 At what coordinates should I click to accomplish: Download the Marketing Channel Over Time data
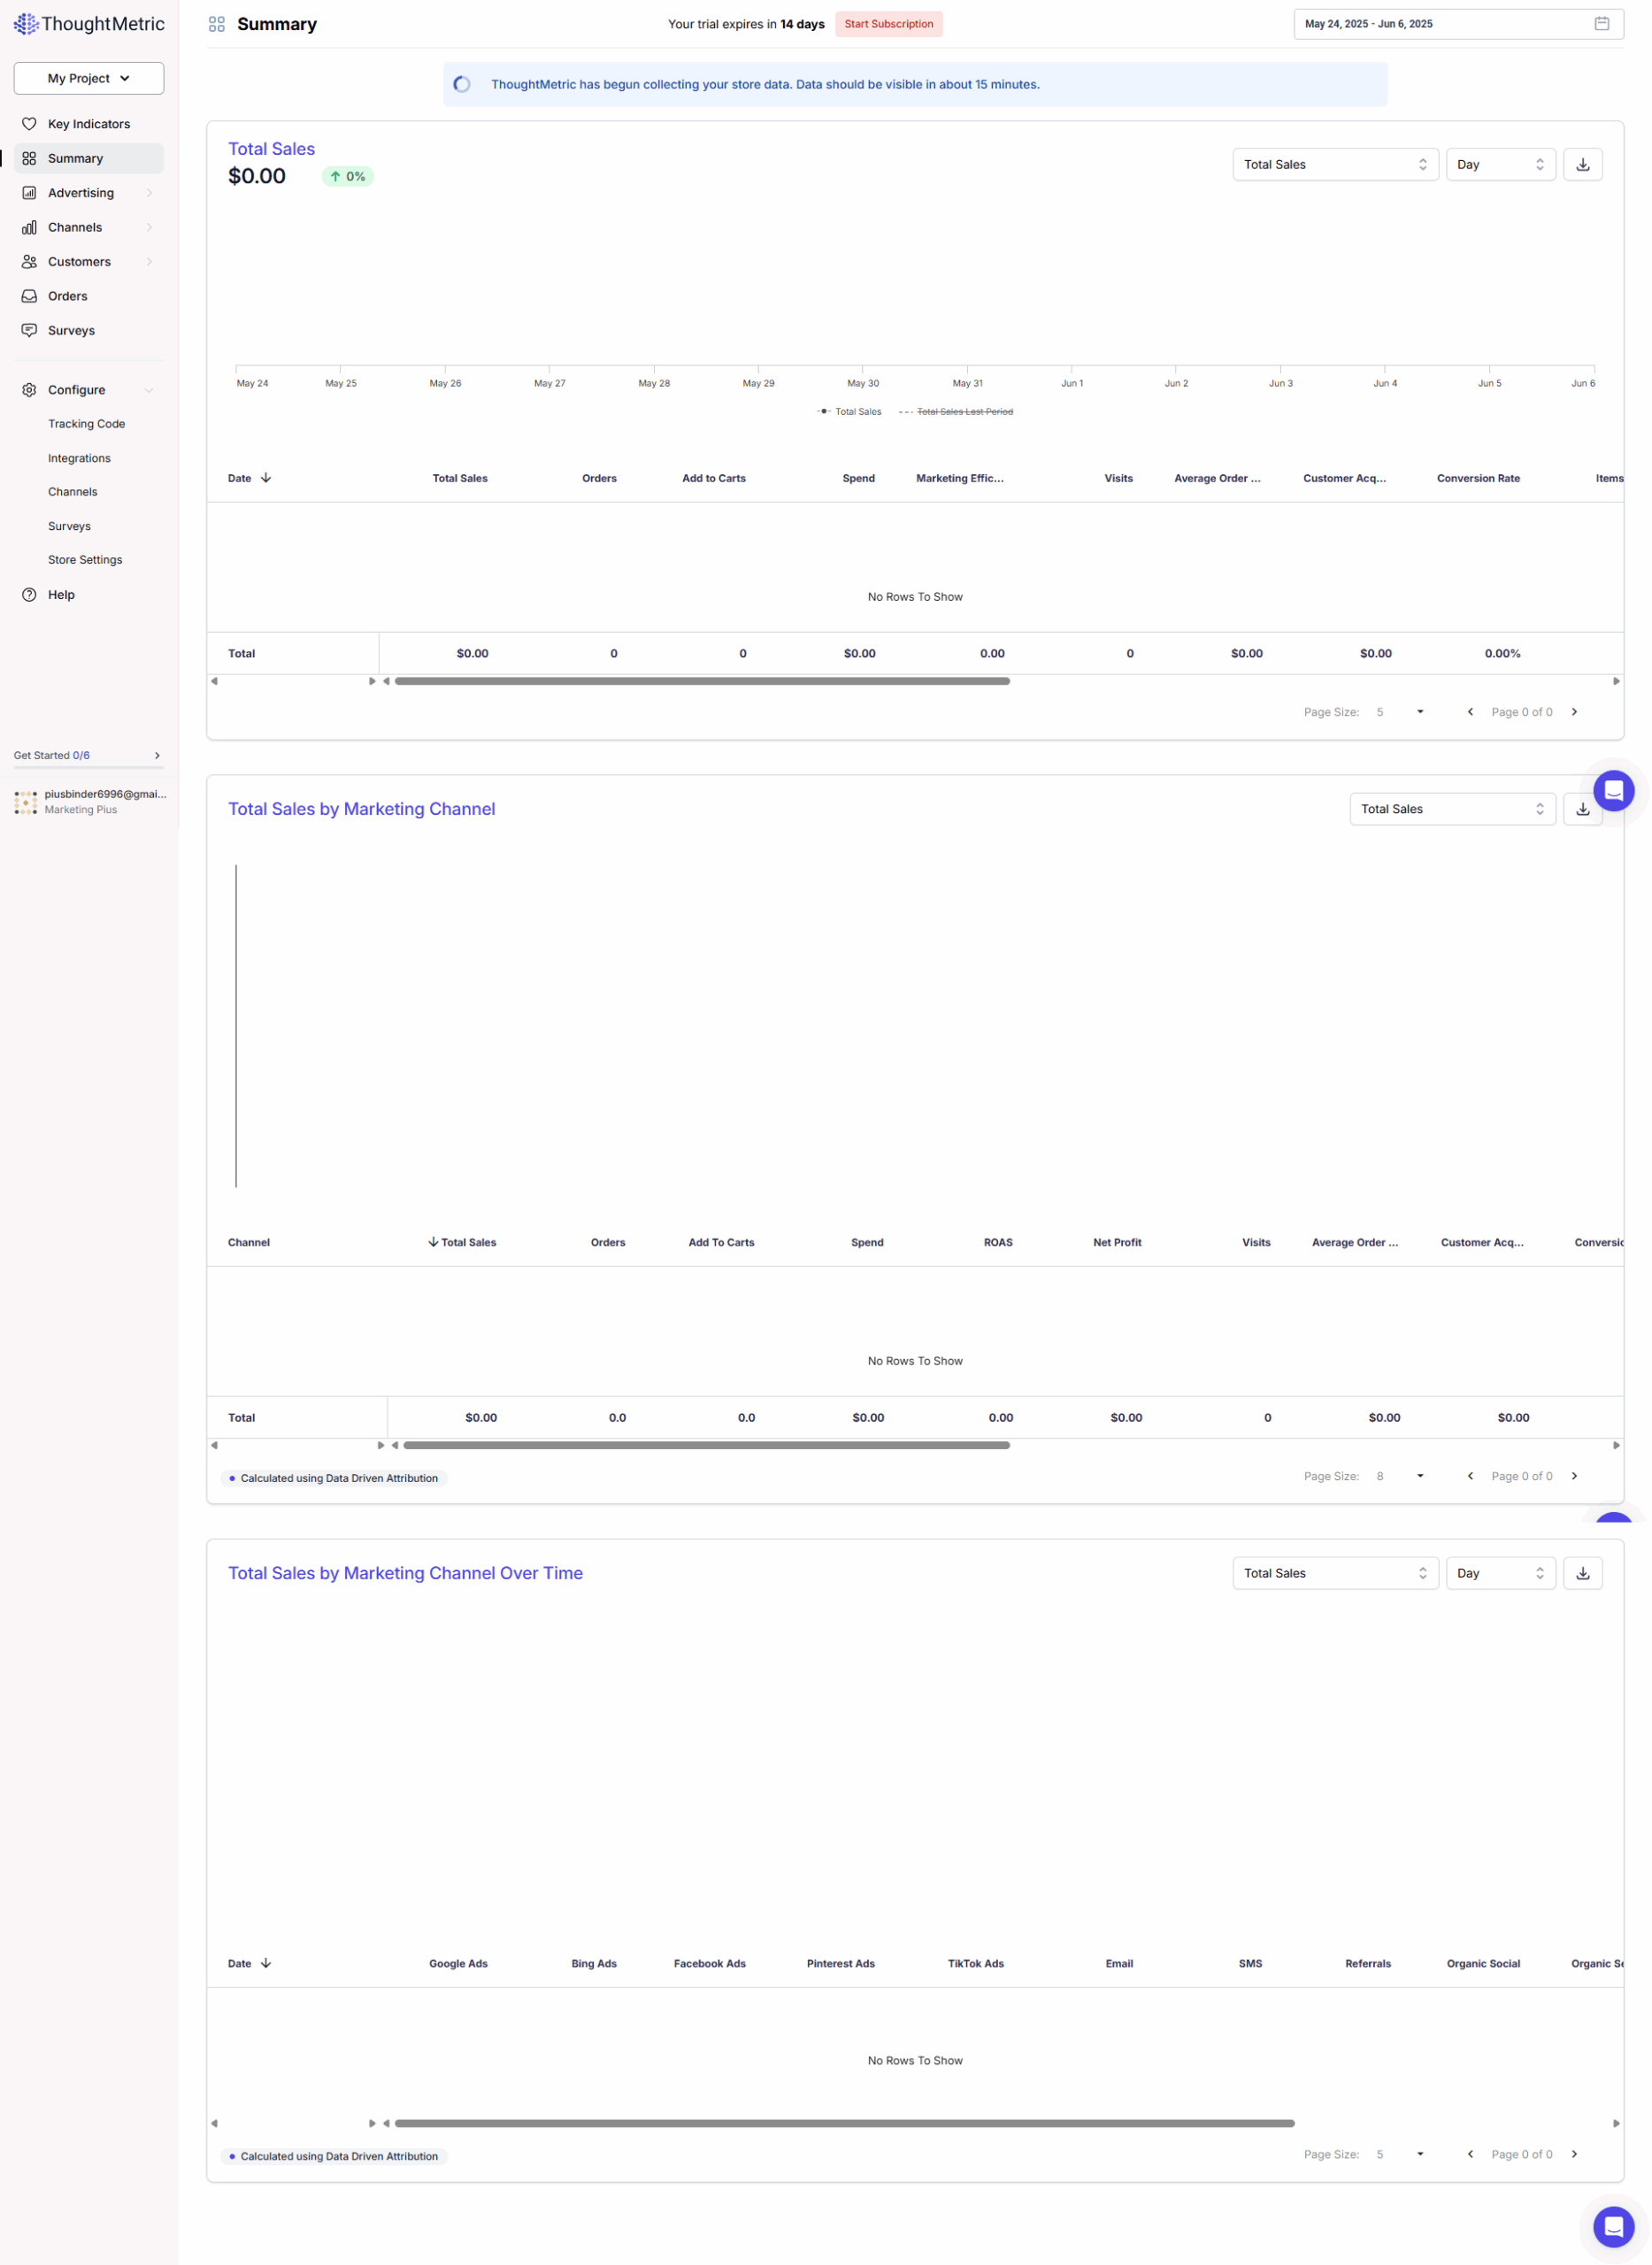coord(1582,1573)
